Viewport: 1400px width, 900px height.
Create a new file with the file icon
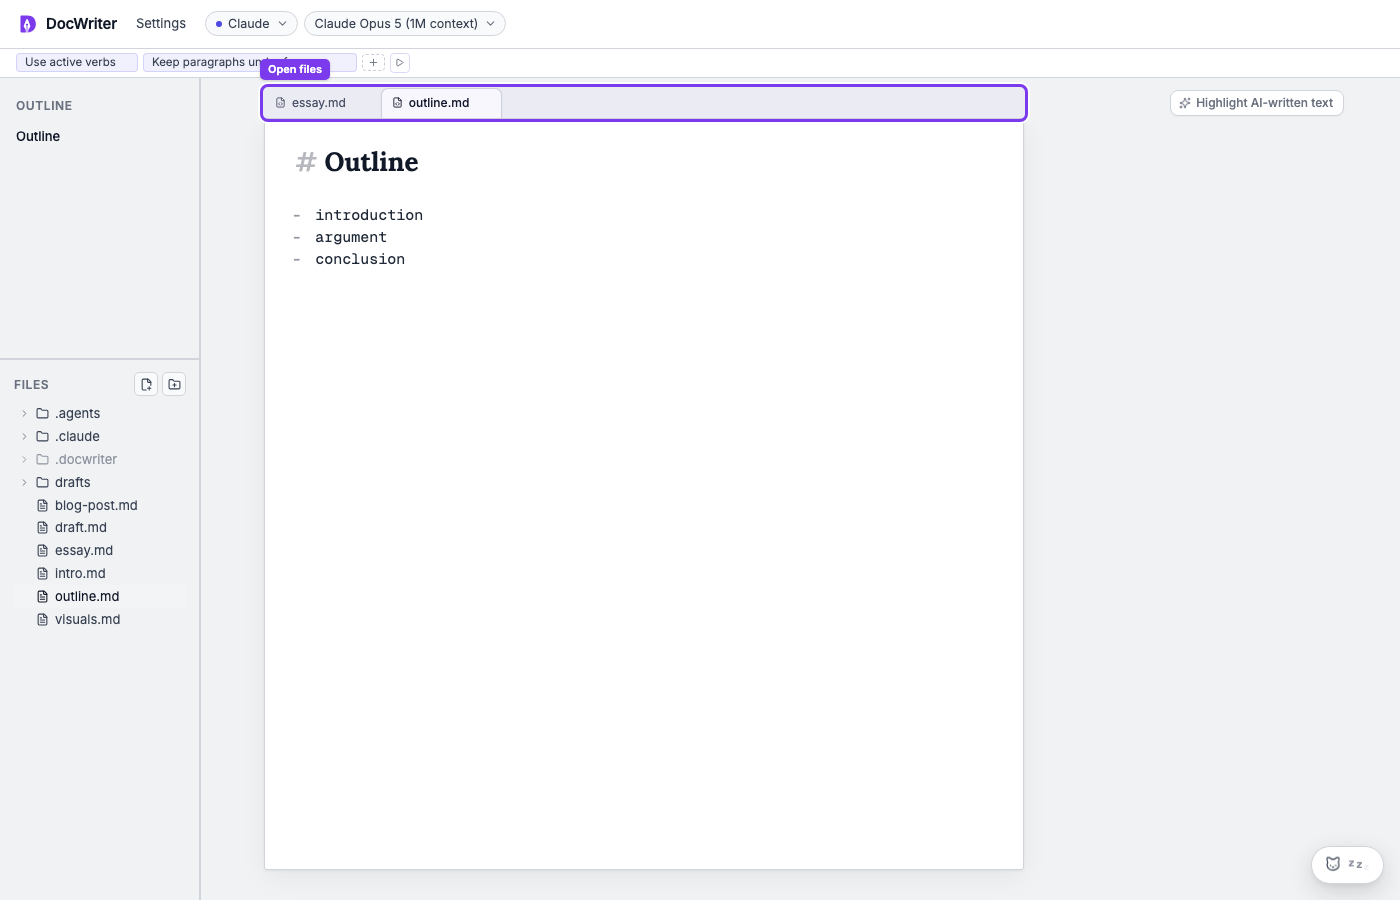coord(146,384)
